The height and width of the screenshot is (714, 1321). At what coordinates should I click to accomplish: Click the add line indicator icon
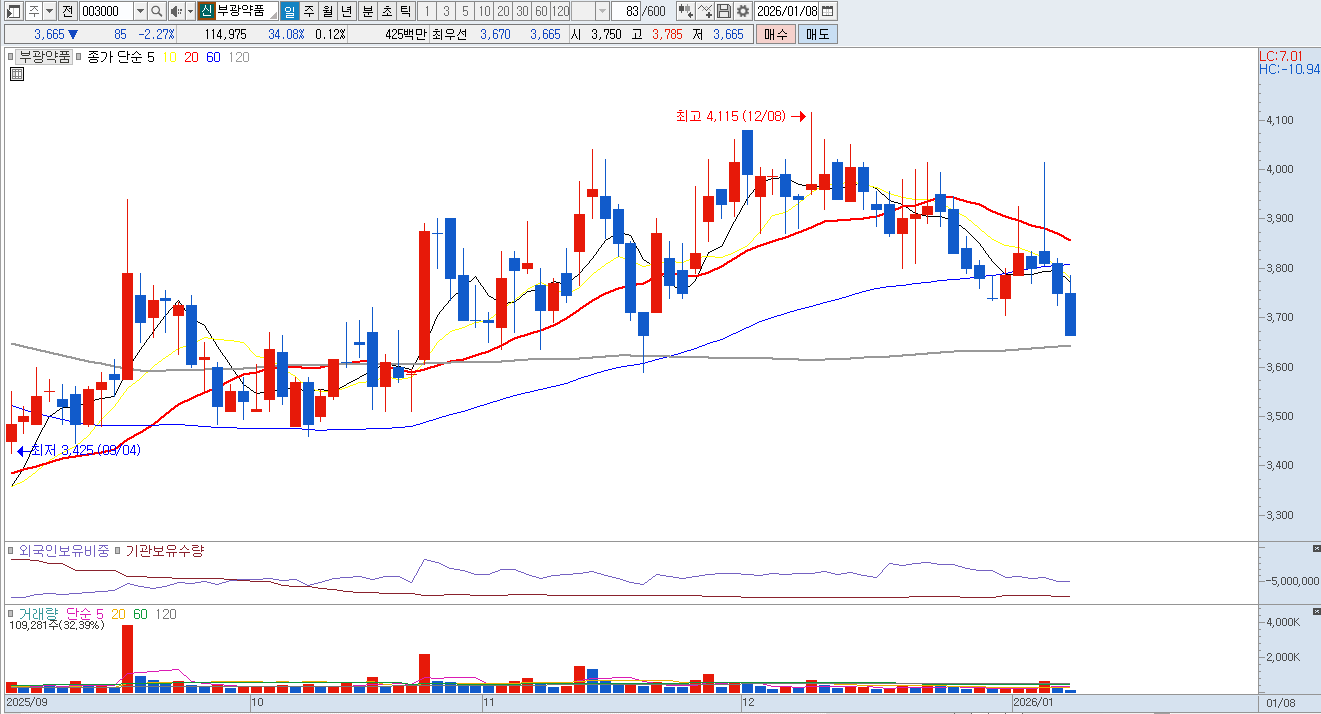click(x=705, y=11)
